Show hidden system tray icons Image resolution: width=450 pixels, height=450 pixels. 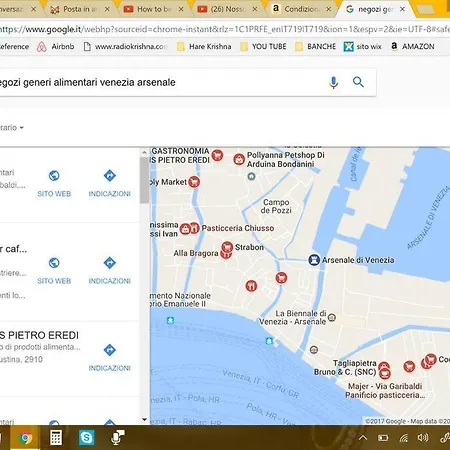[x=363, y=438]
